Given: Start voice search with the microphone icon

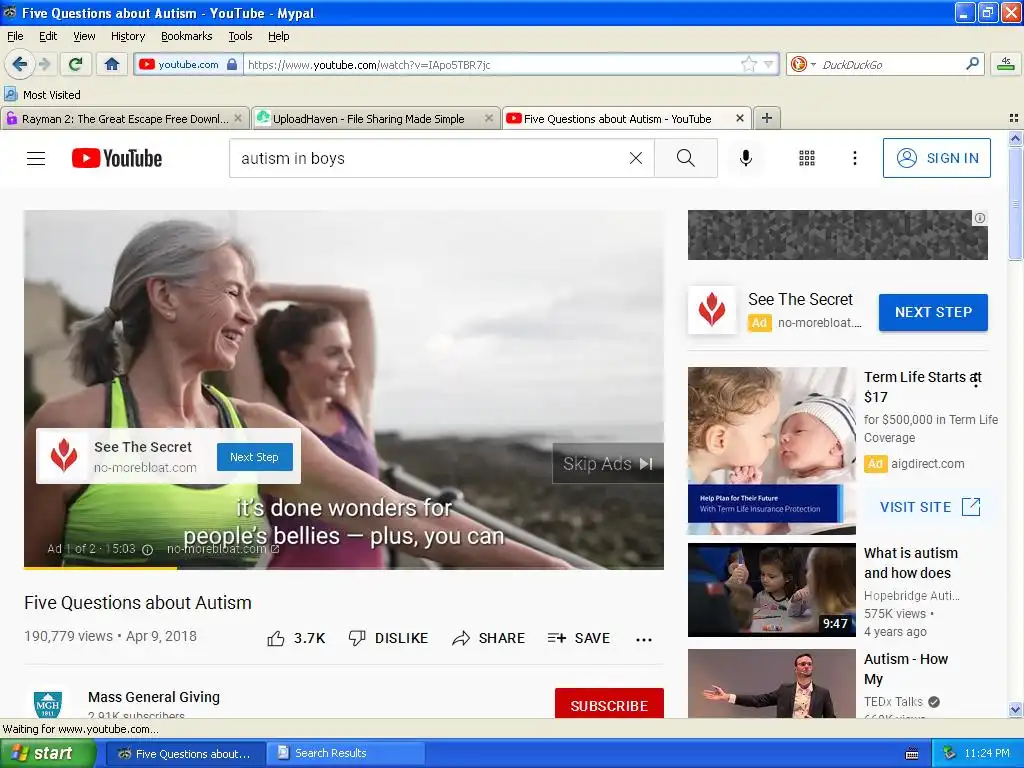Looking at the screenshot, I should point(746,158).
